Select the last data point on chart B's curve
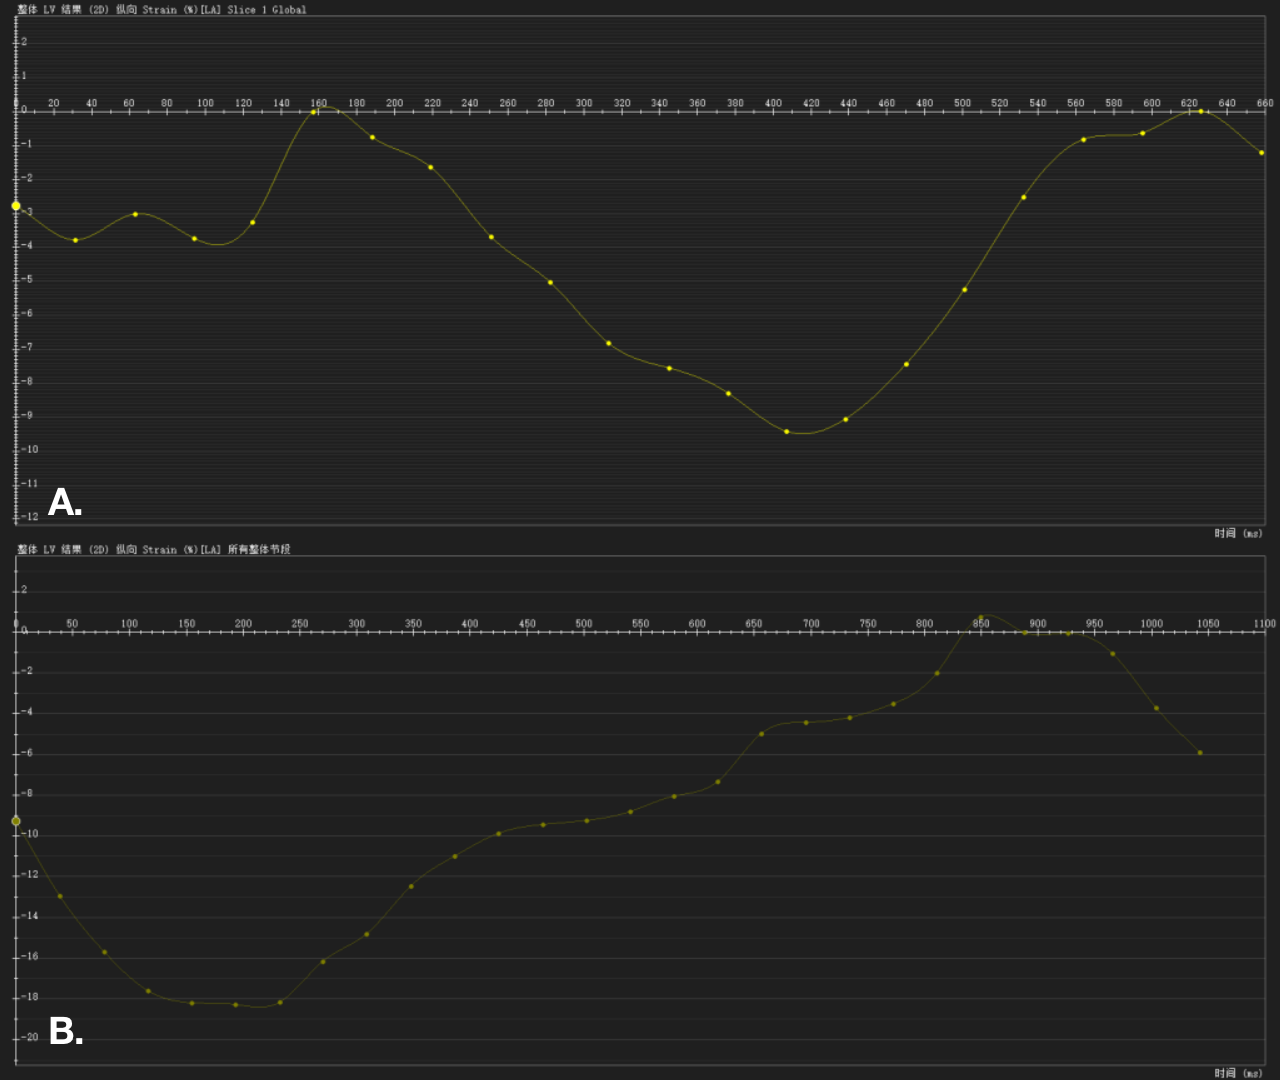1281x1081 pixels. click(1200, 753)
